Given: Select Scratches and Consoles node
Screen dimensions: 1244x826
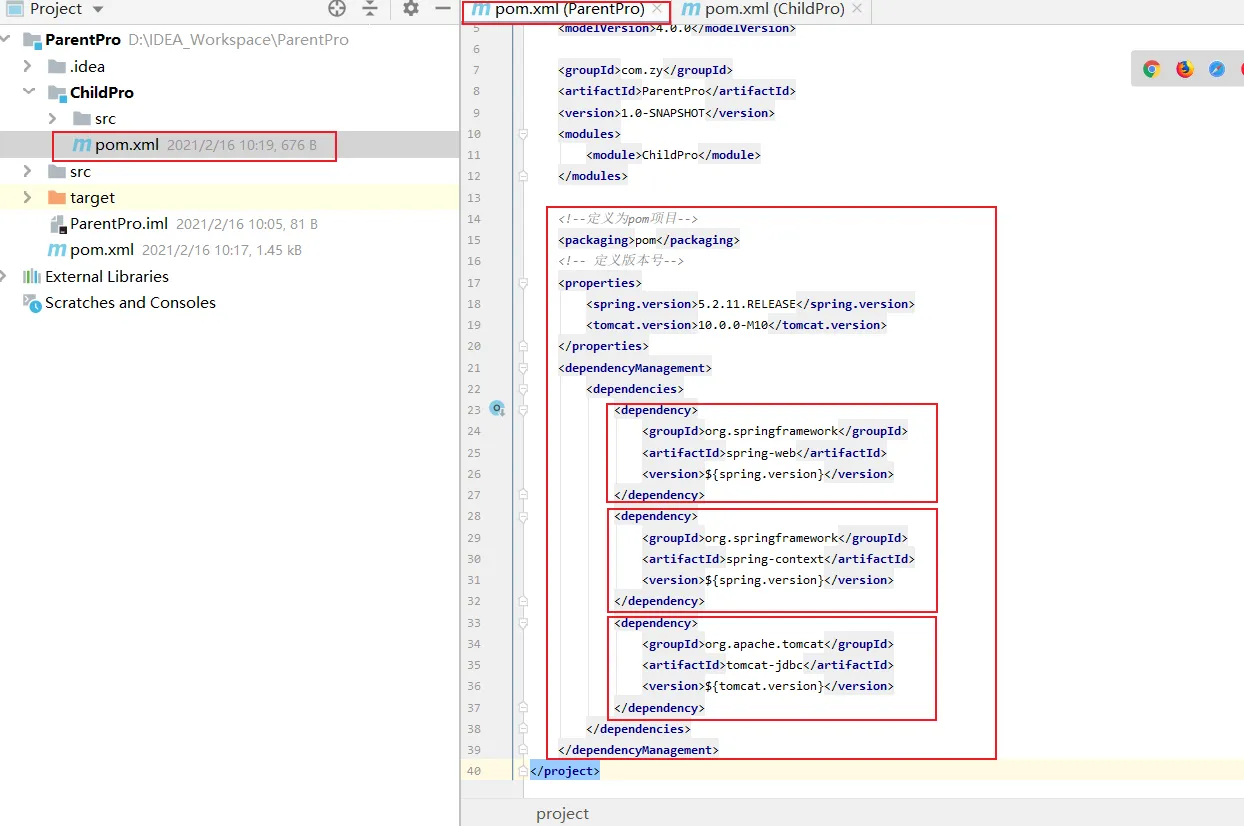Looking at the screenshot, I should coord(130,302).
